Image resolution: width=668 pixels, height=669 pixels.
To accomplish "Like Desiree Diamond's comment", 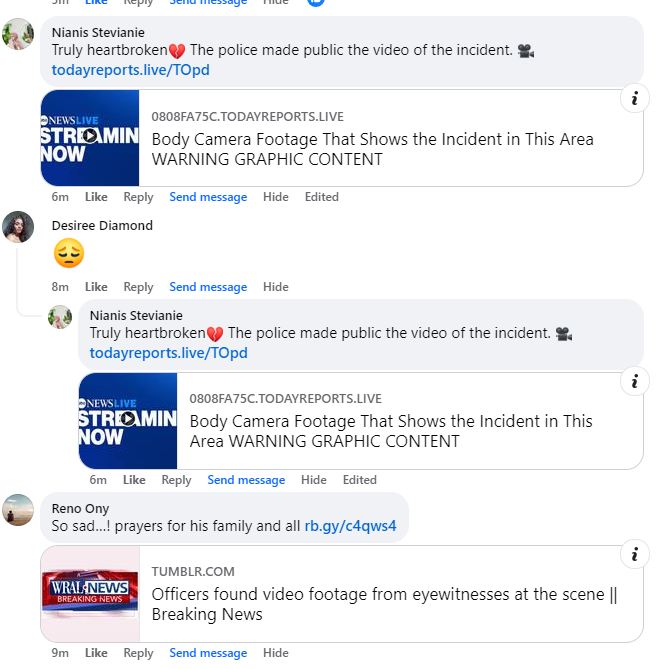I will point(96,287).
